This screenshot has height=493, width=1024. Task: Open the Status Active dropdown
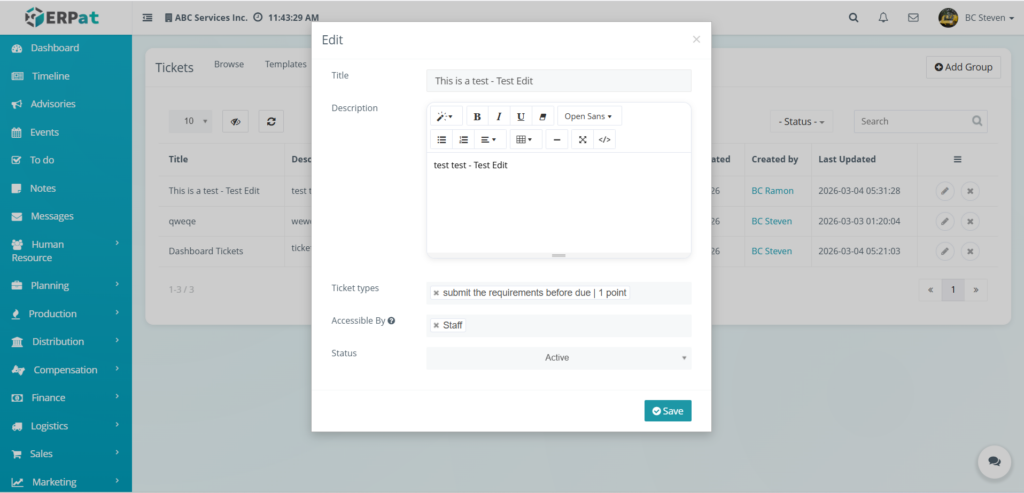click(x=558, y=358)
